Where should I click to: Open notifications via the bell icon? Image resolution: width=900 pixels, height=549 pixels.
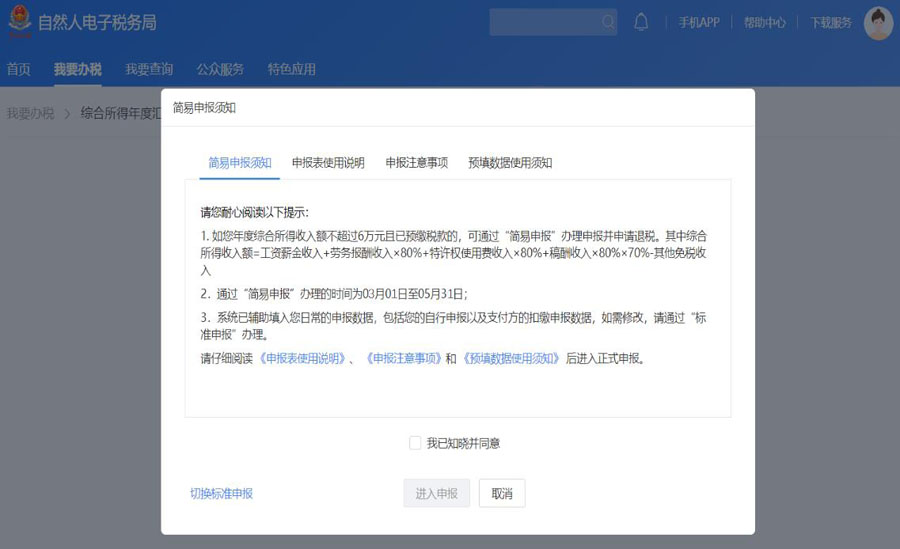[x=641, y=22]
